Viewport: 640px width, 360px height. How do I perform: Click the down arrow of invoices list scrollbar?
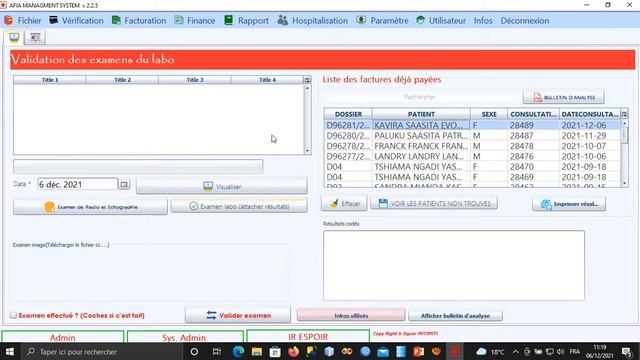(624, 184)
